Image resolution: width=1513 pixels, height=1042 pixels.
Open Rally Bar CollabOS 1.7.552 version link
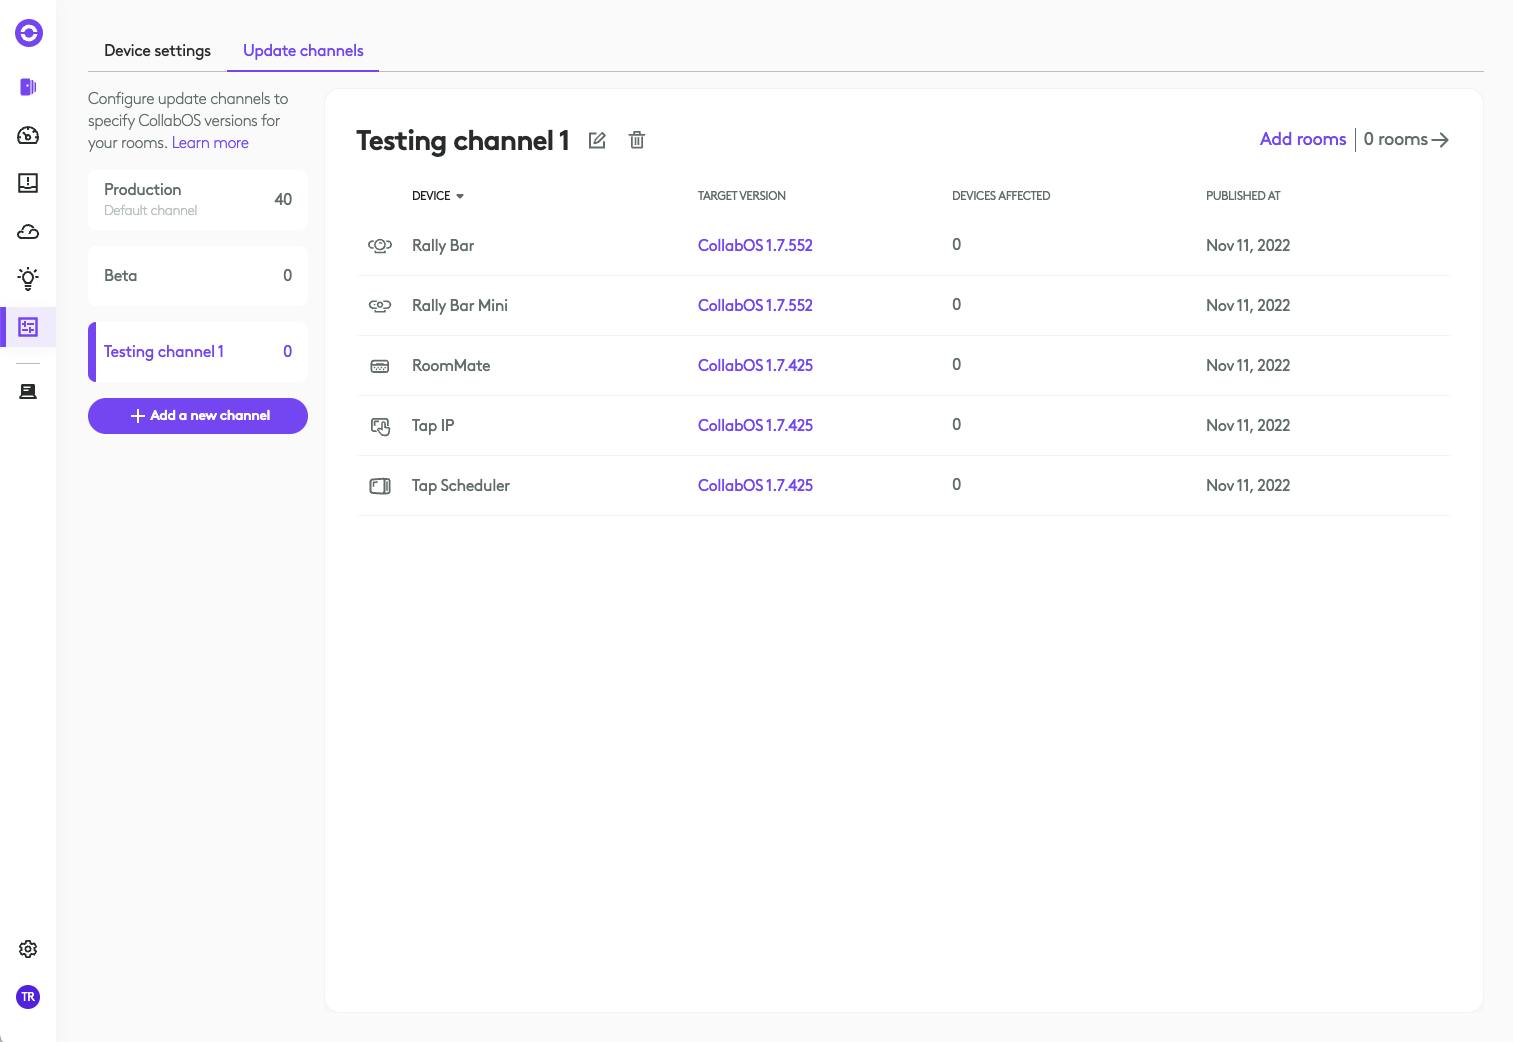pyautogui.click(x=755, y=245)
